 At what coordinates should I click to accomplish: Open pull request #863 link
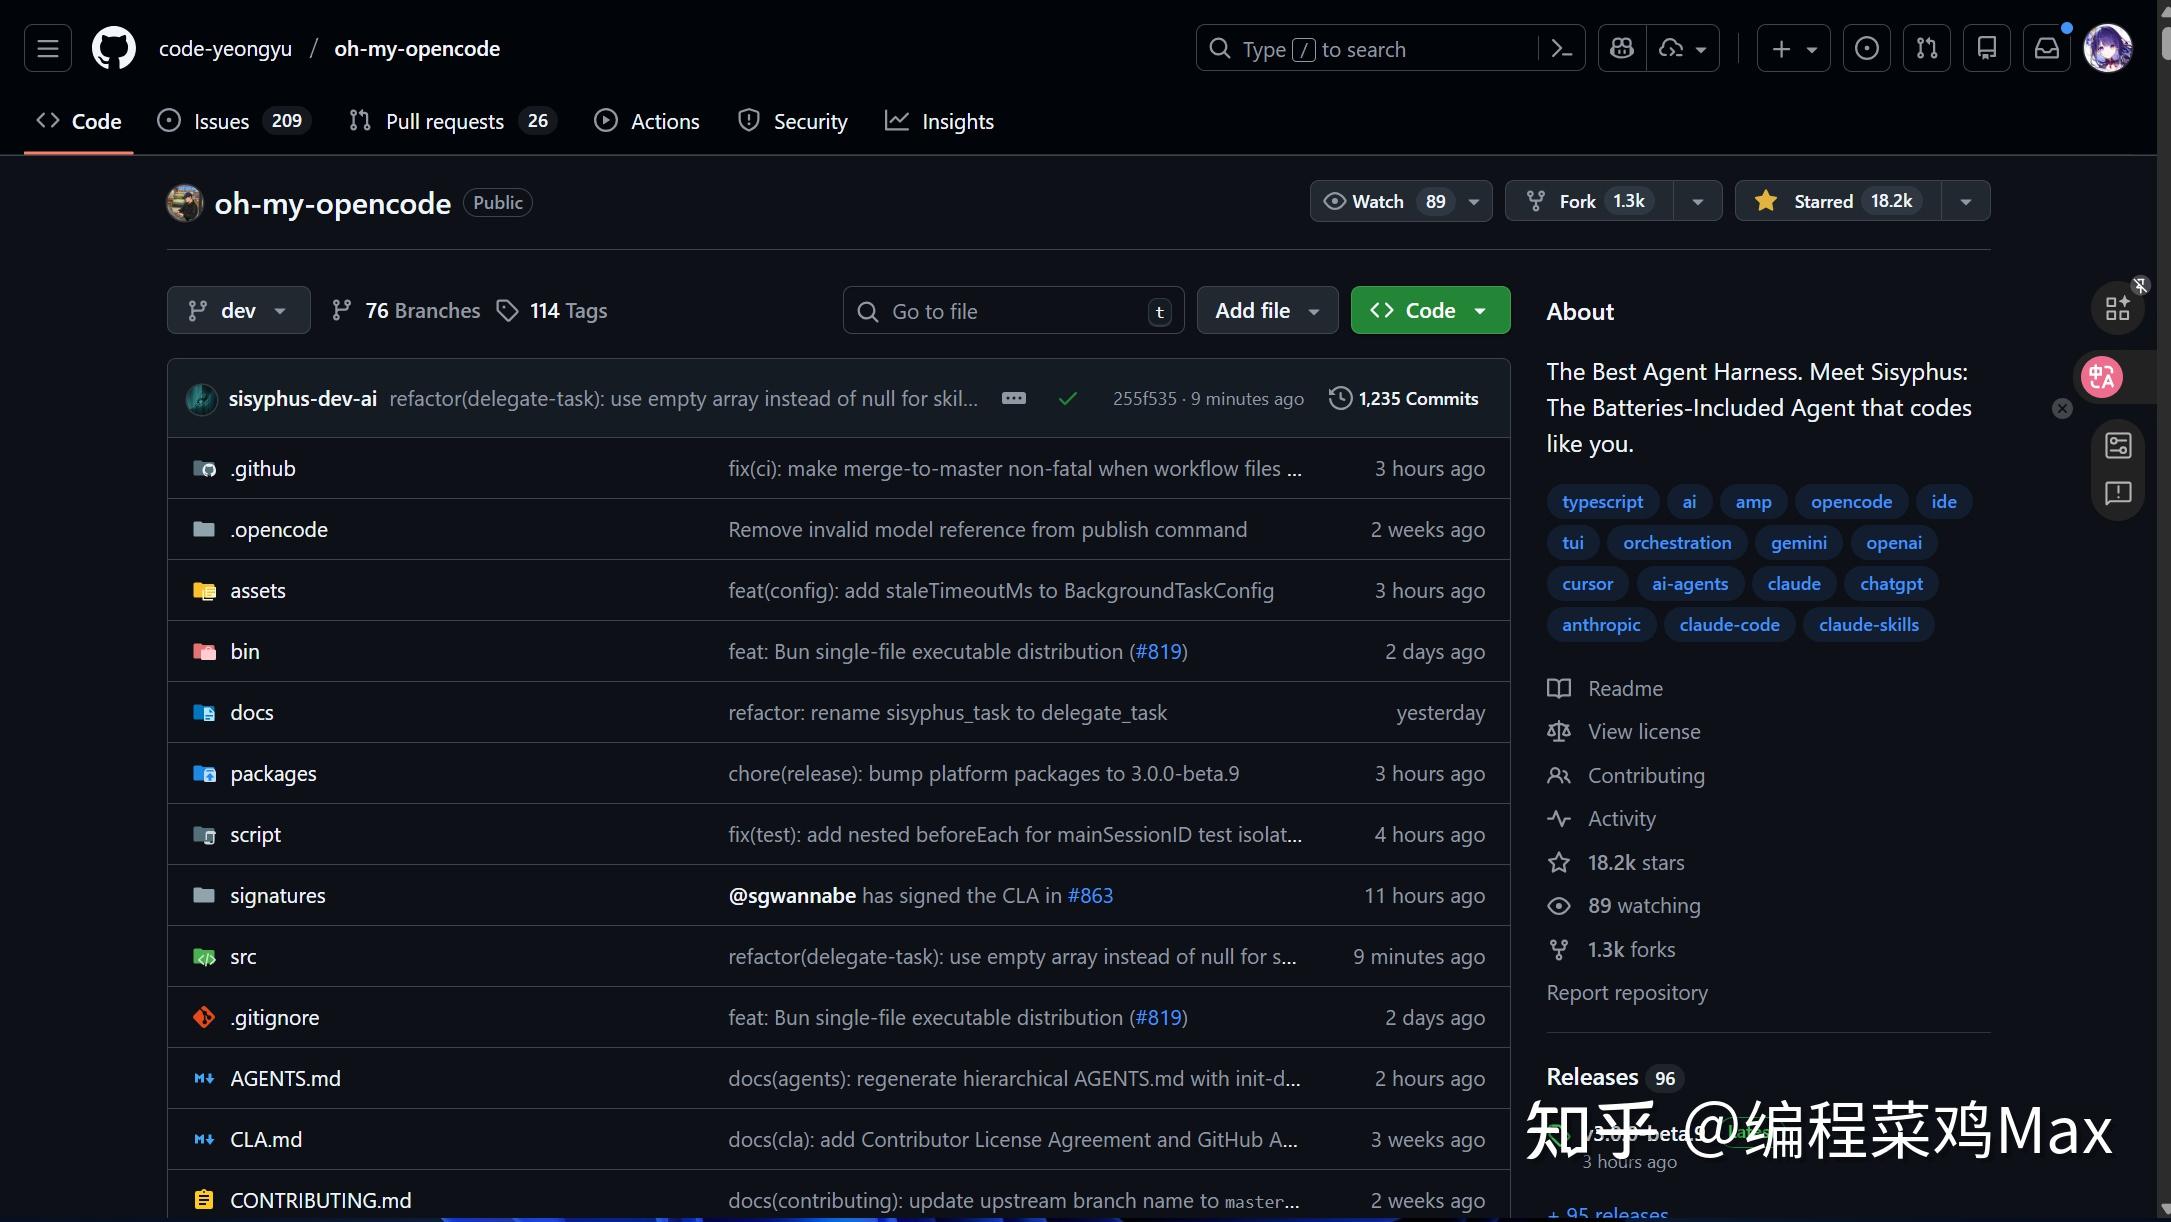click(1092, 895)
